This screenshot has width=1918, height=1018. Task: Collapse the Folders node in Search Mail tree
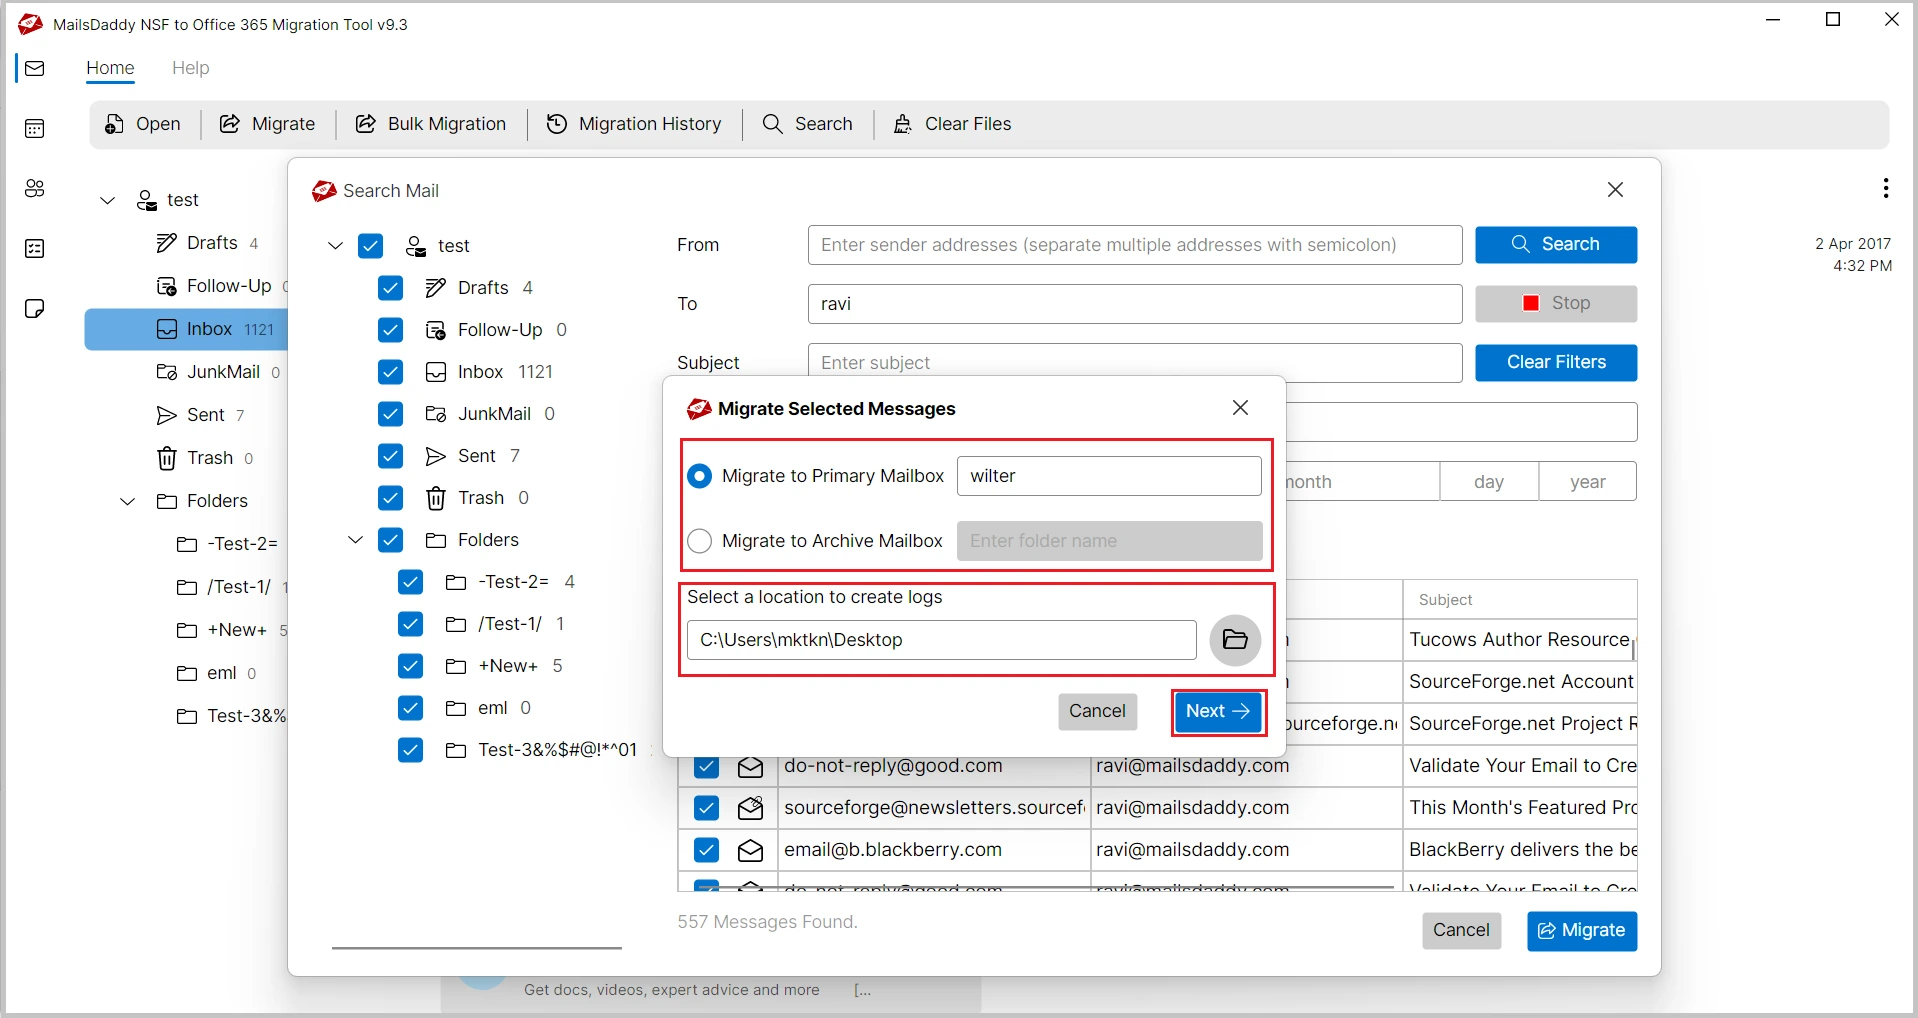(355, 540)
